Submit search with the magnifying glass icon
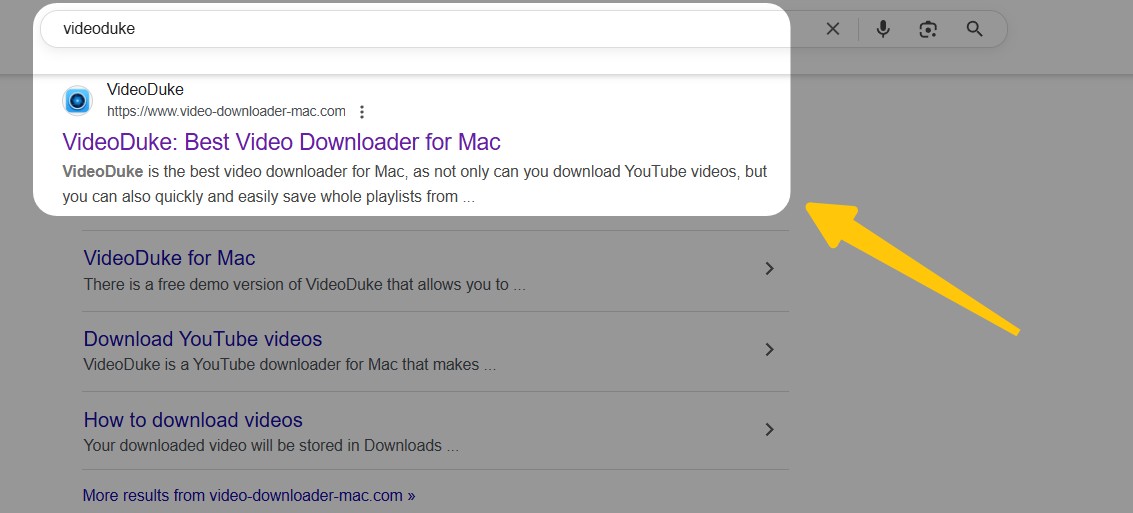Screen dimensions: 1133x513 click(975, 29)
